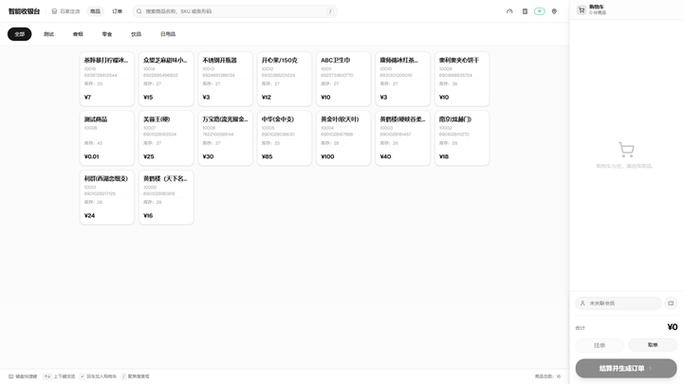Select the 日用品 category filter

[168, 34]
